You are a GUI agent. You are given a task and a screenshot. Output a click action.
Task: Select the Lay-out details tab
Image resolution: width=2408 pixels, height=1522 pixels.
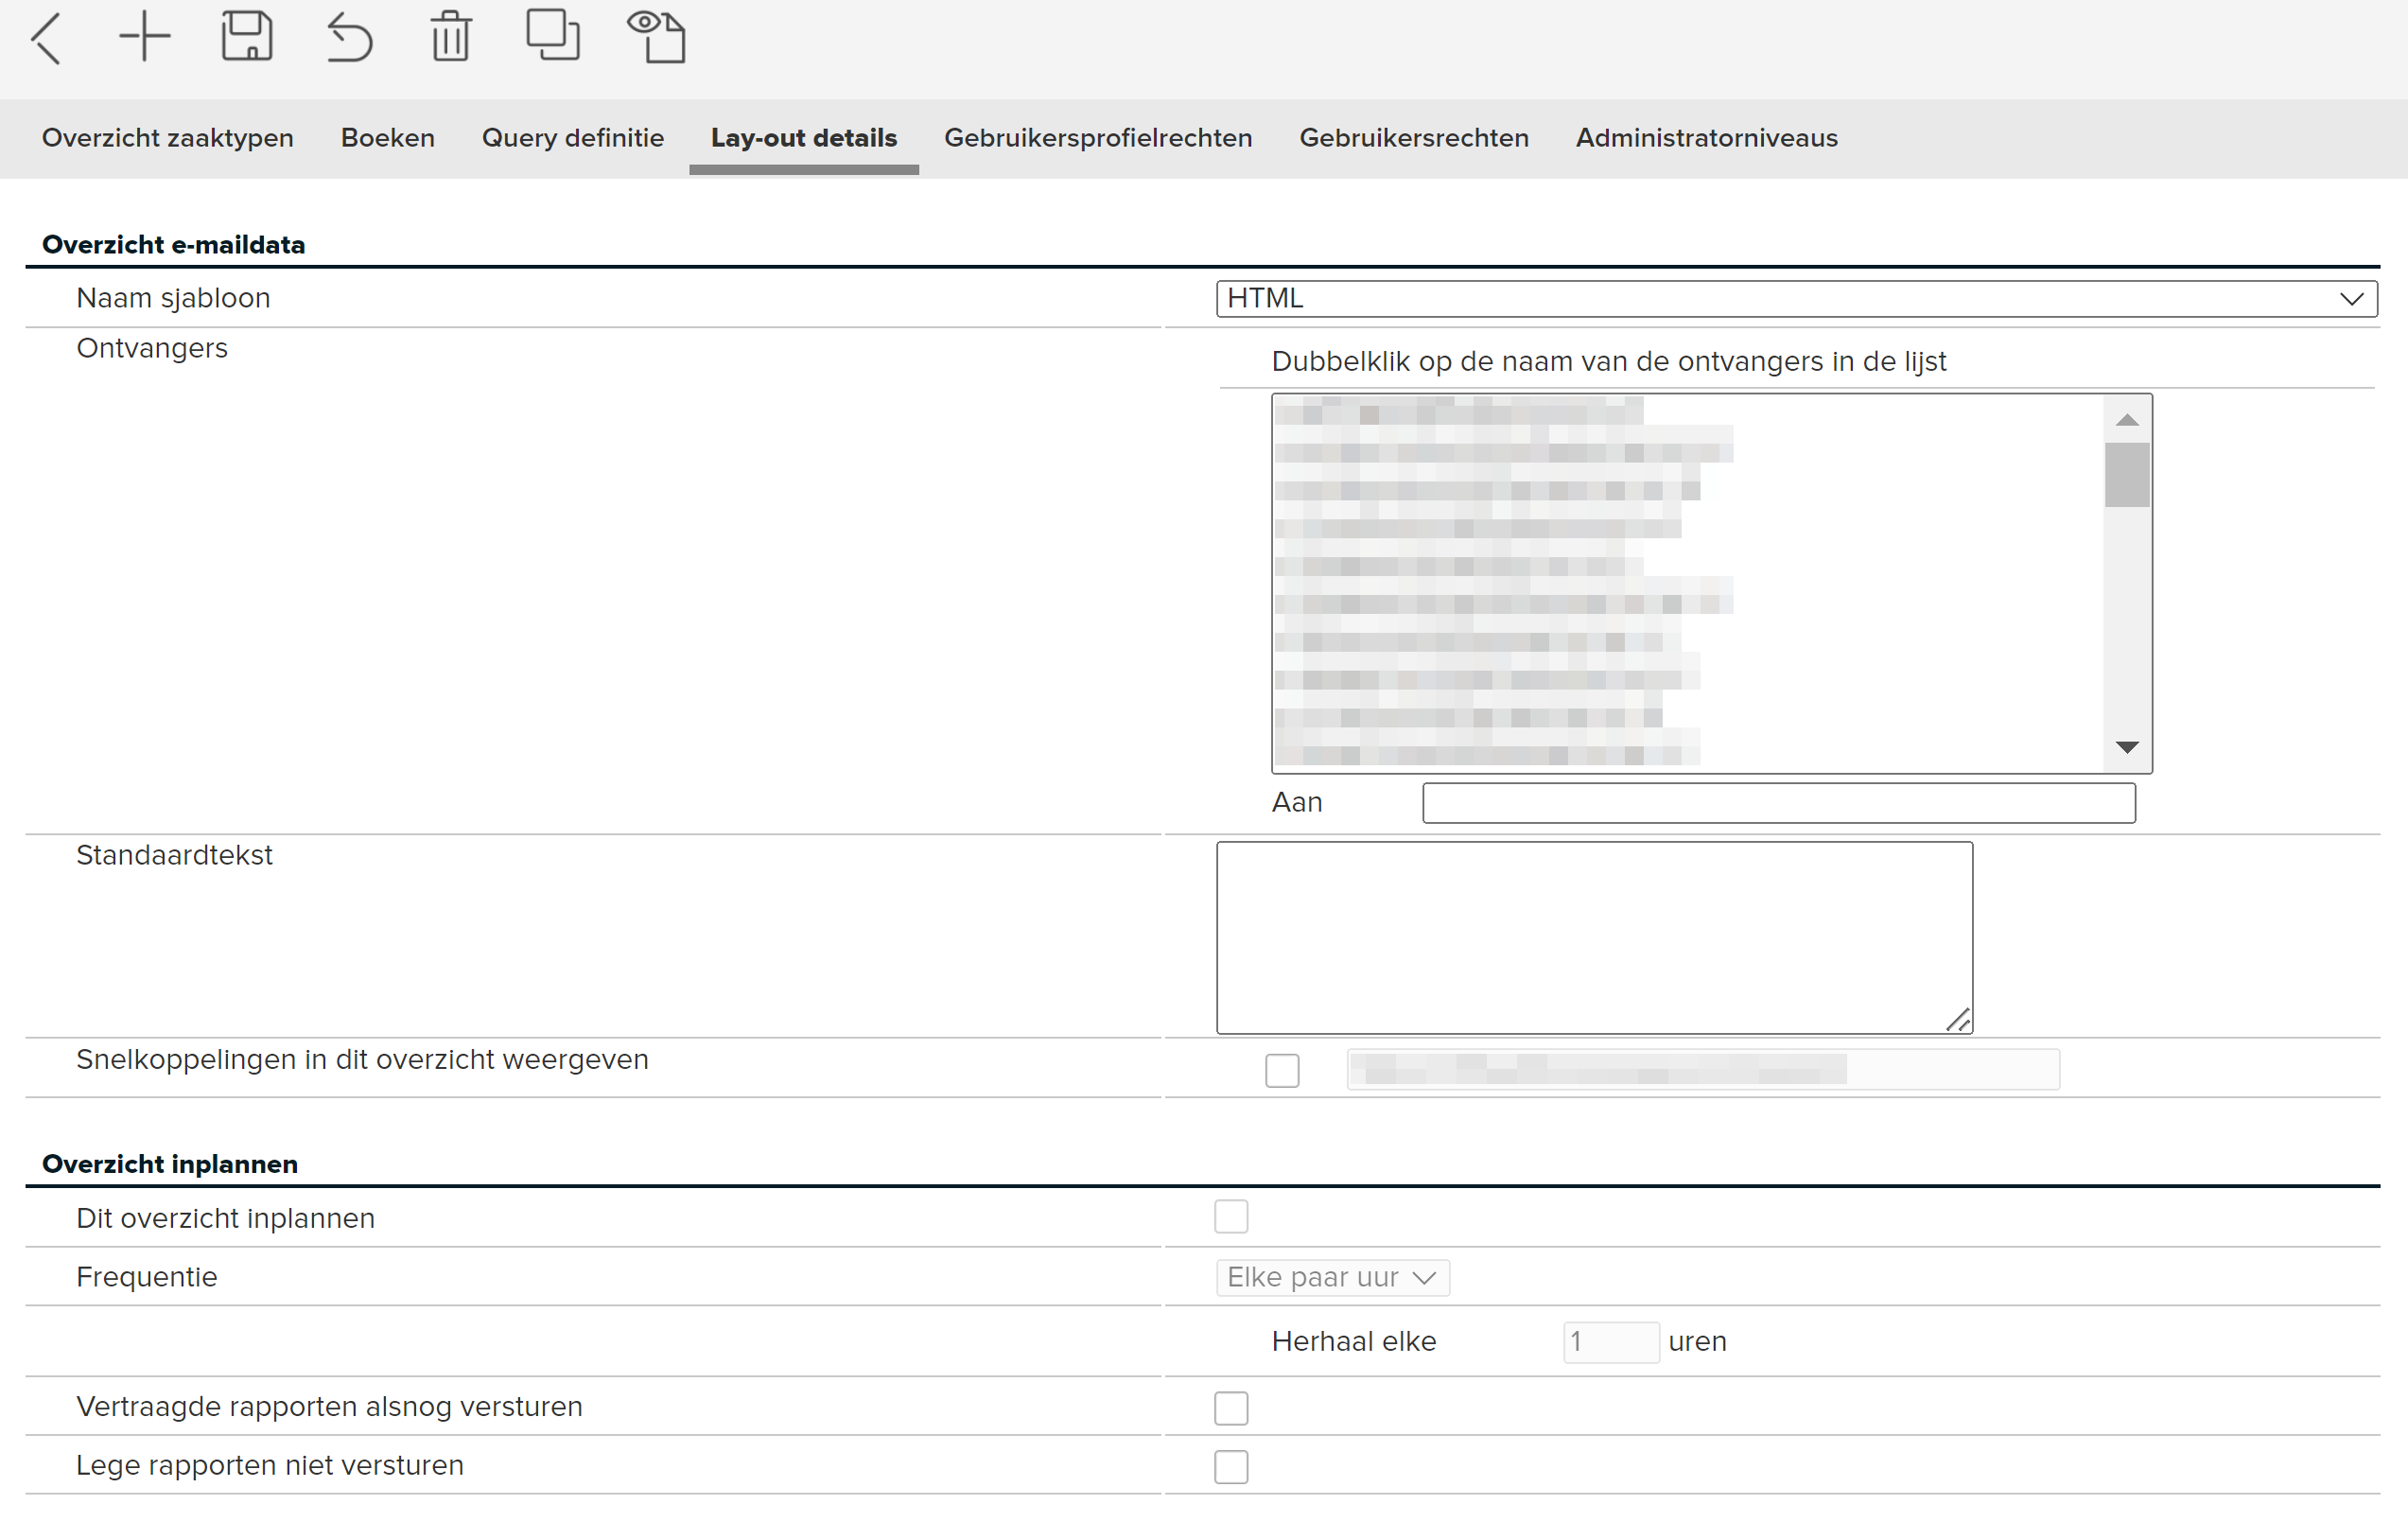tap(804, 138)
